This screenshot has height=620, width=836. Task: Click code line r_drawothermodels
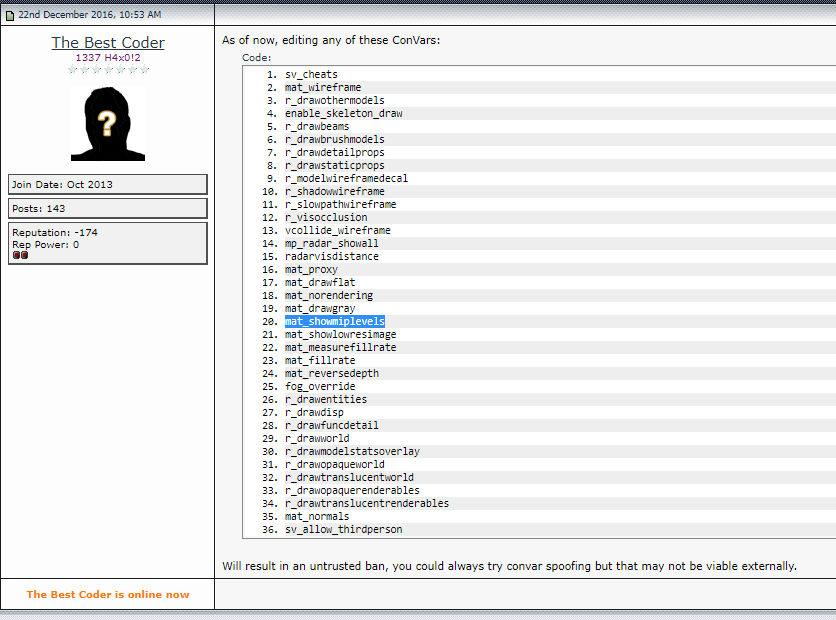coord(334,100)
